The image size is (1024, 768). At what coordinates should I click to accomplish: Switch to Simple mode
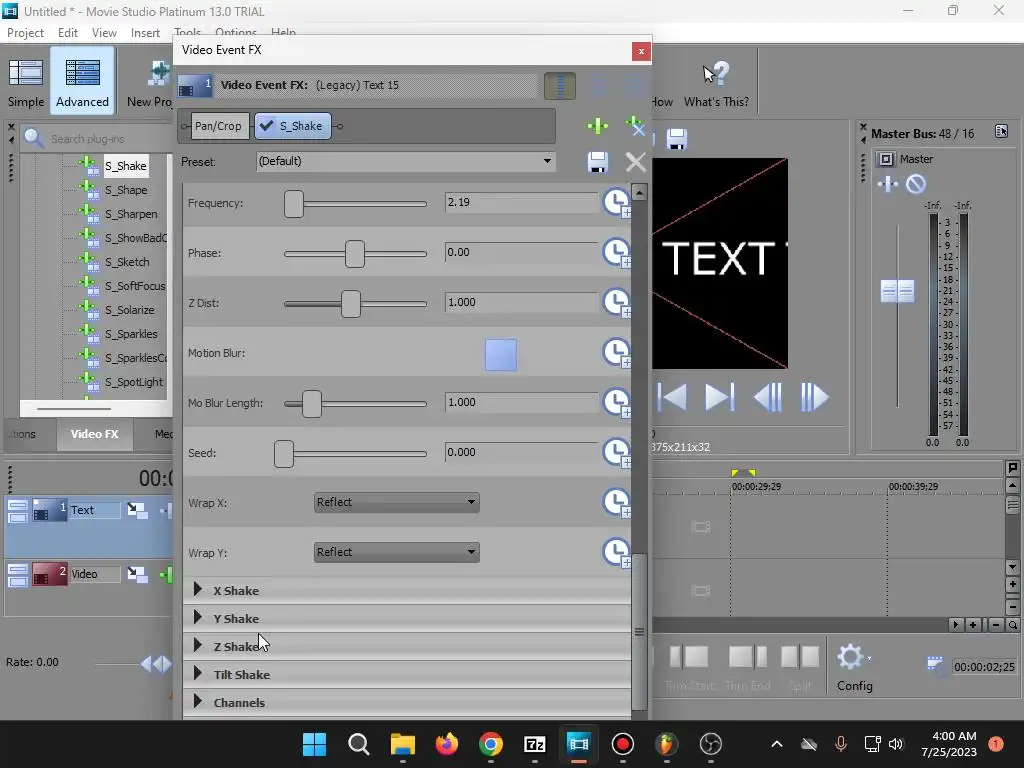point(26,82)
